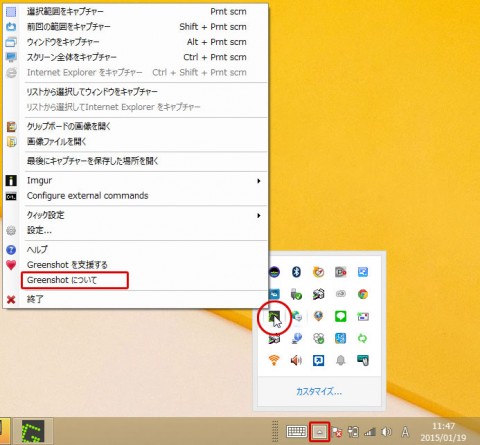Open the green LINE tray icon
The image size is (480, 445).
(340, 316)
